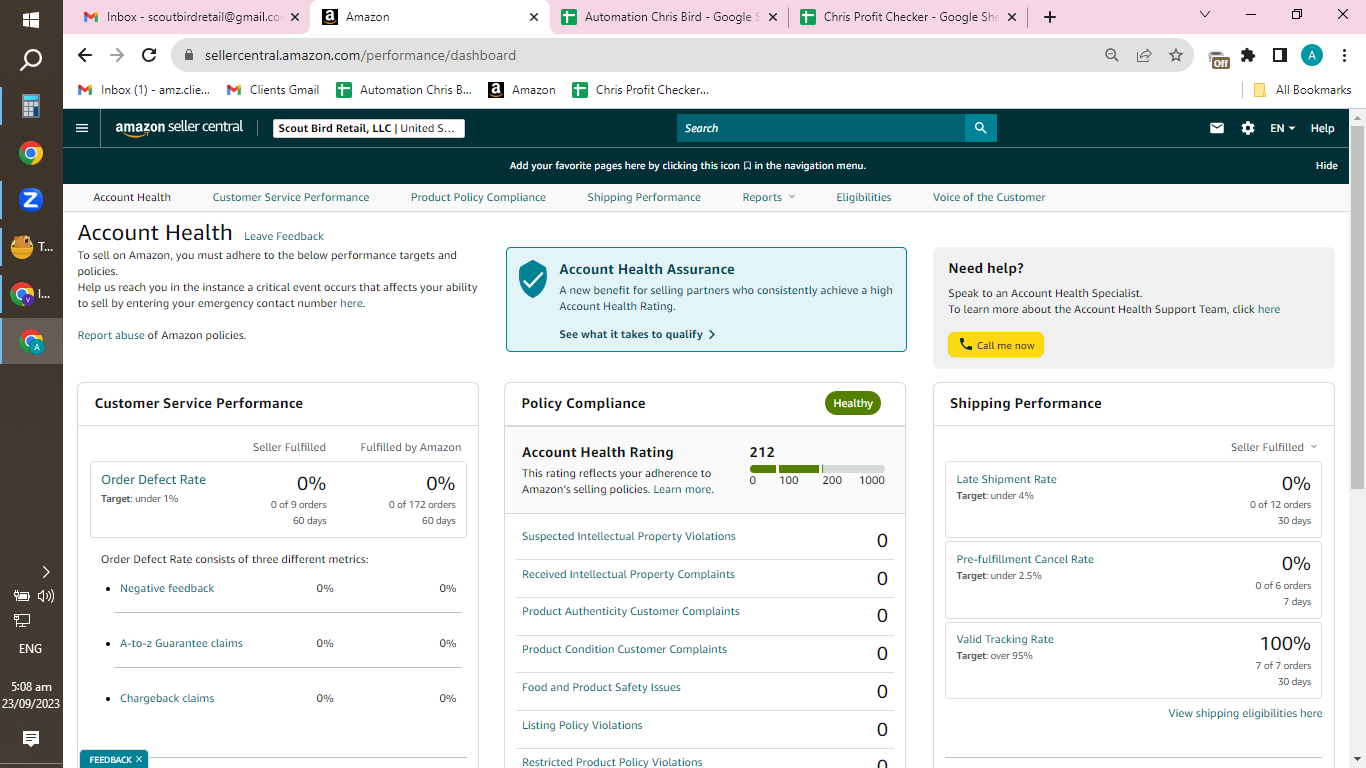Open the settings gear icon in Seller Central
1366x768 pixels.
(1248, 128)
